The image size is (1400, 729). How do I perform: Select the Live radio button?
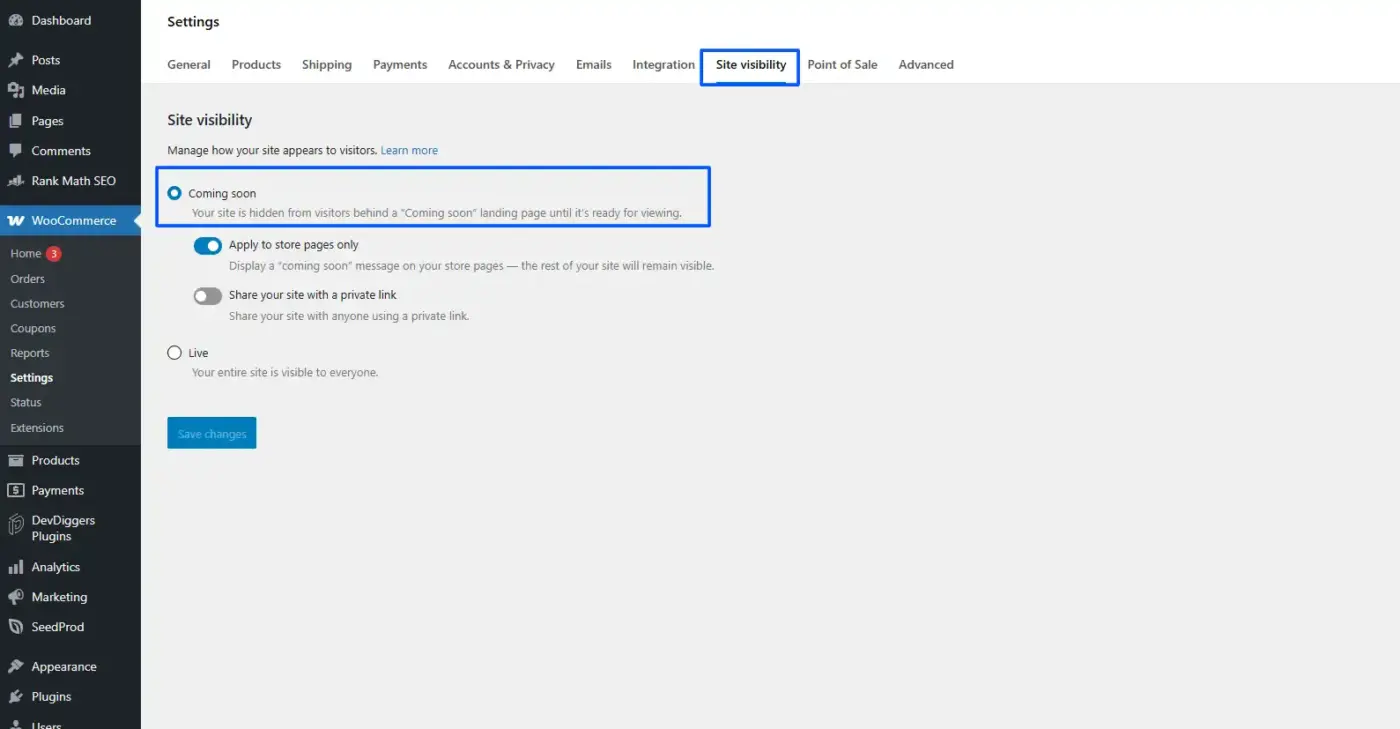(x=175, y=353)
